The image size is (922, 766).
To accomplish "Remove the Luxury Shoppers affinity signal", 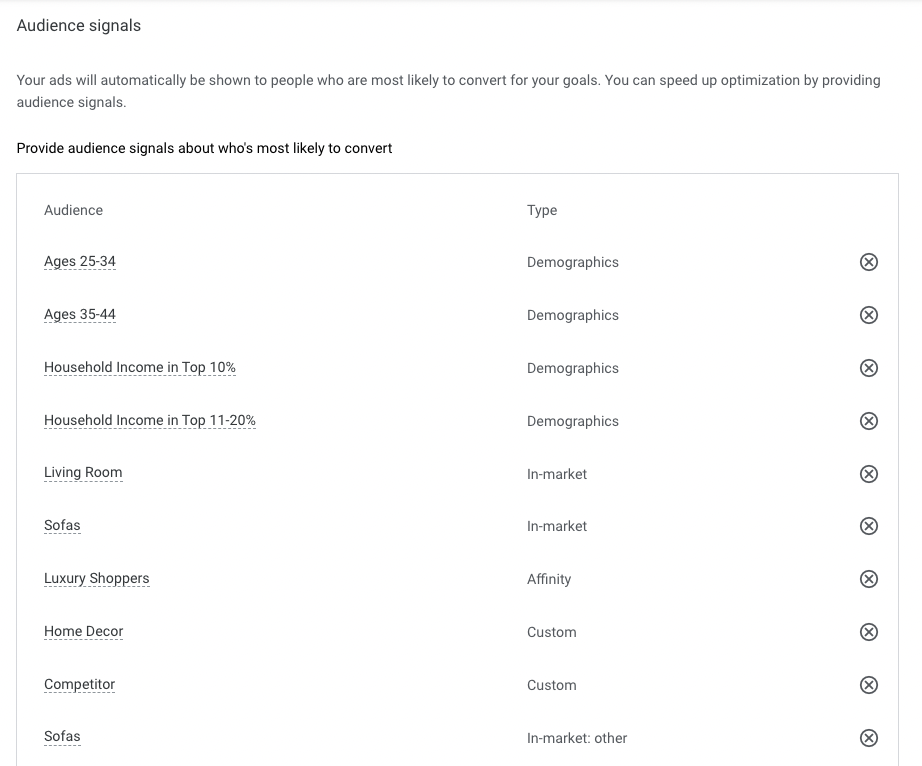I will tap(868, 578).
